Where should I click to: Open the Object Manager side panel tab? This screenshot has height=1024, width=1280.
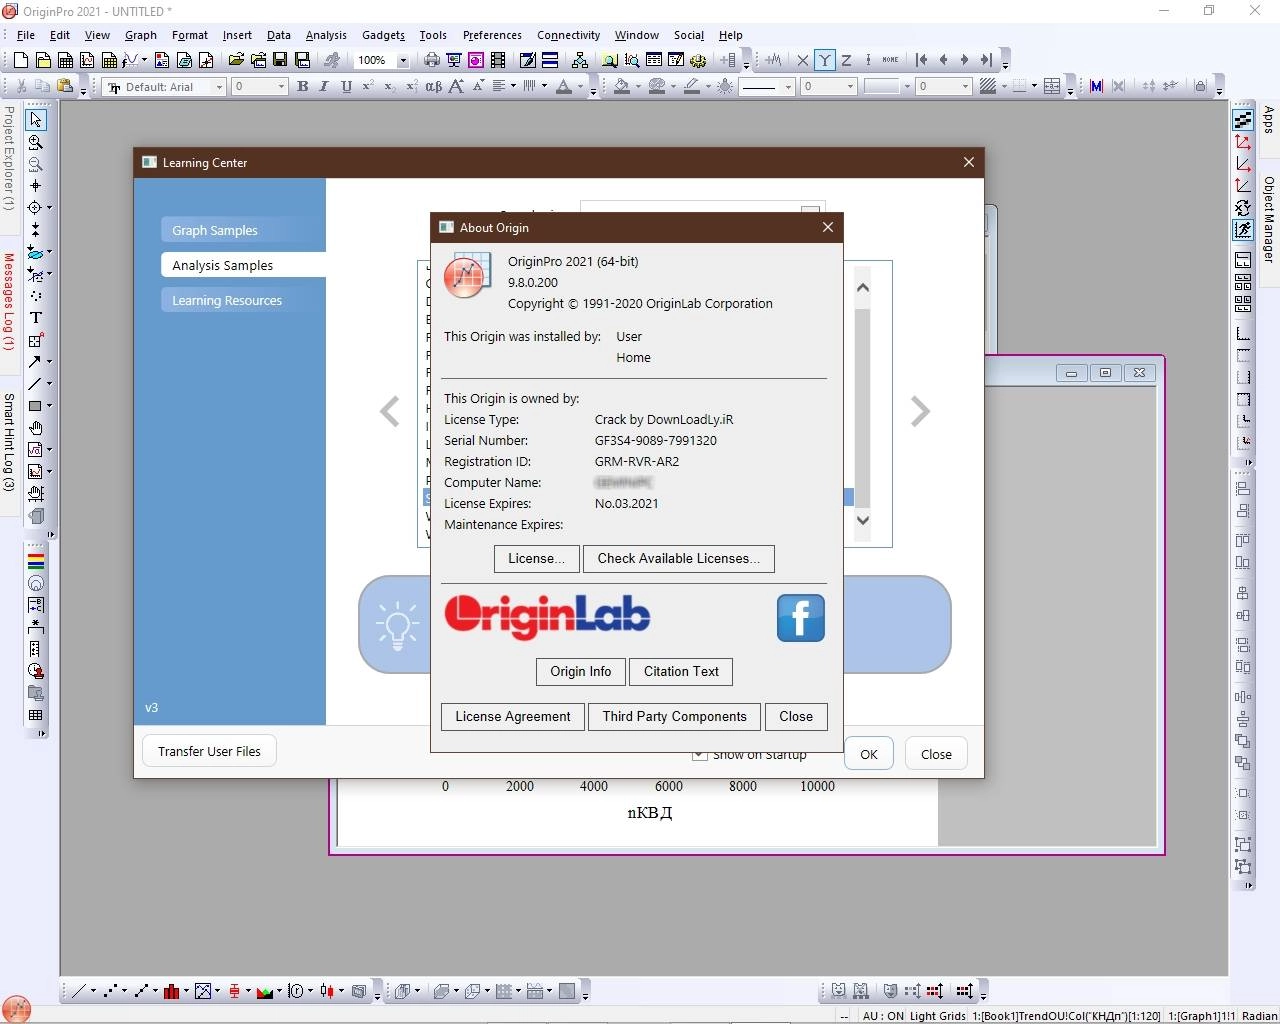click(x=1269, y=219)
